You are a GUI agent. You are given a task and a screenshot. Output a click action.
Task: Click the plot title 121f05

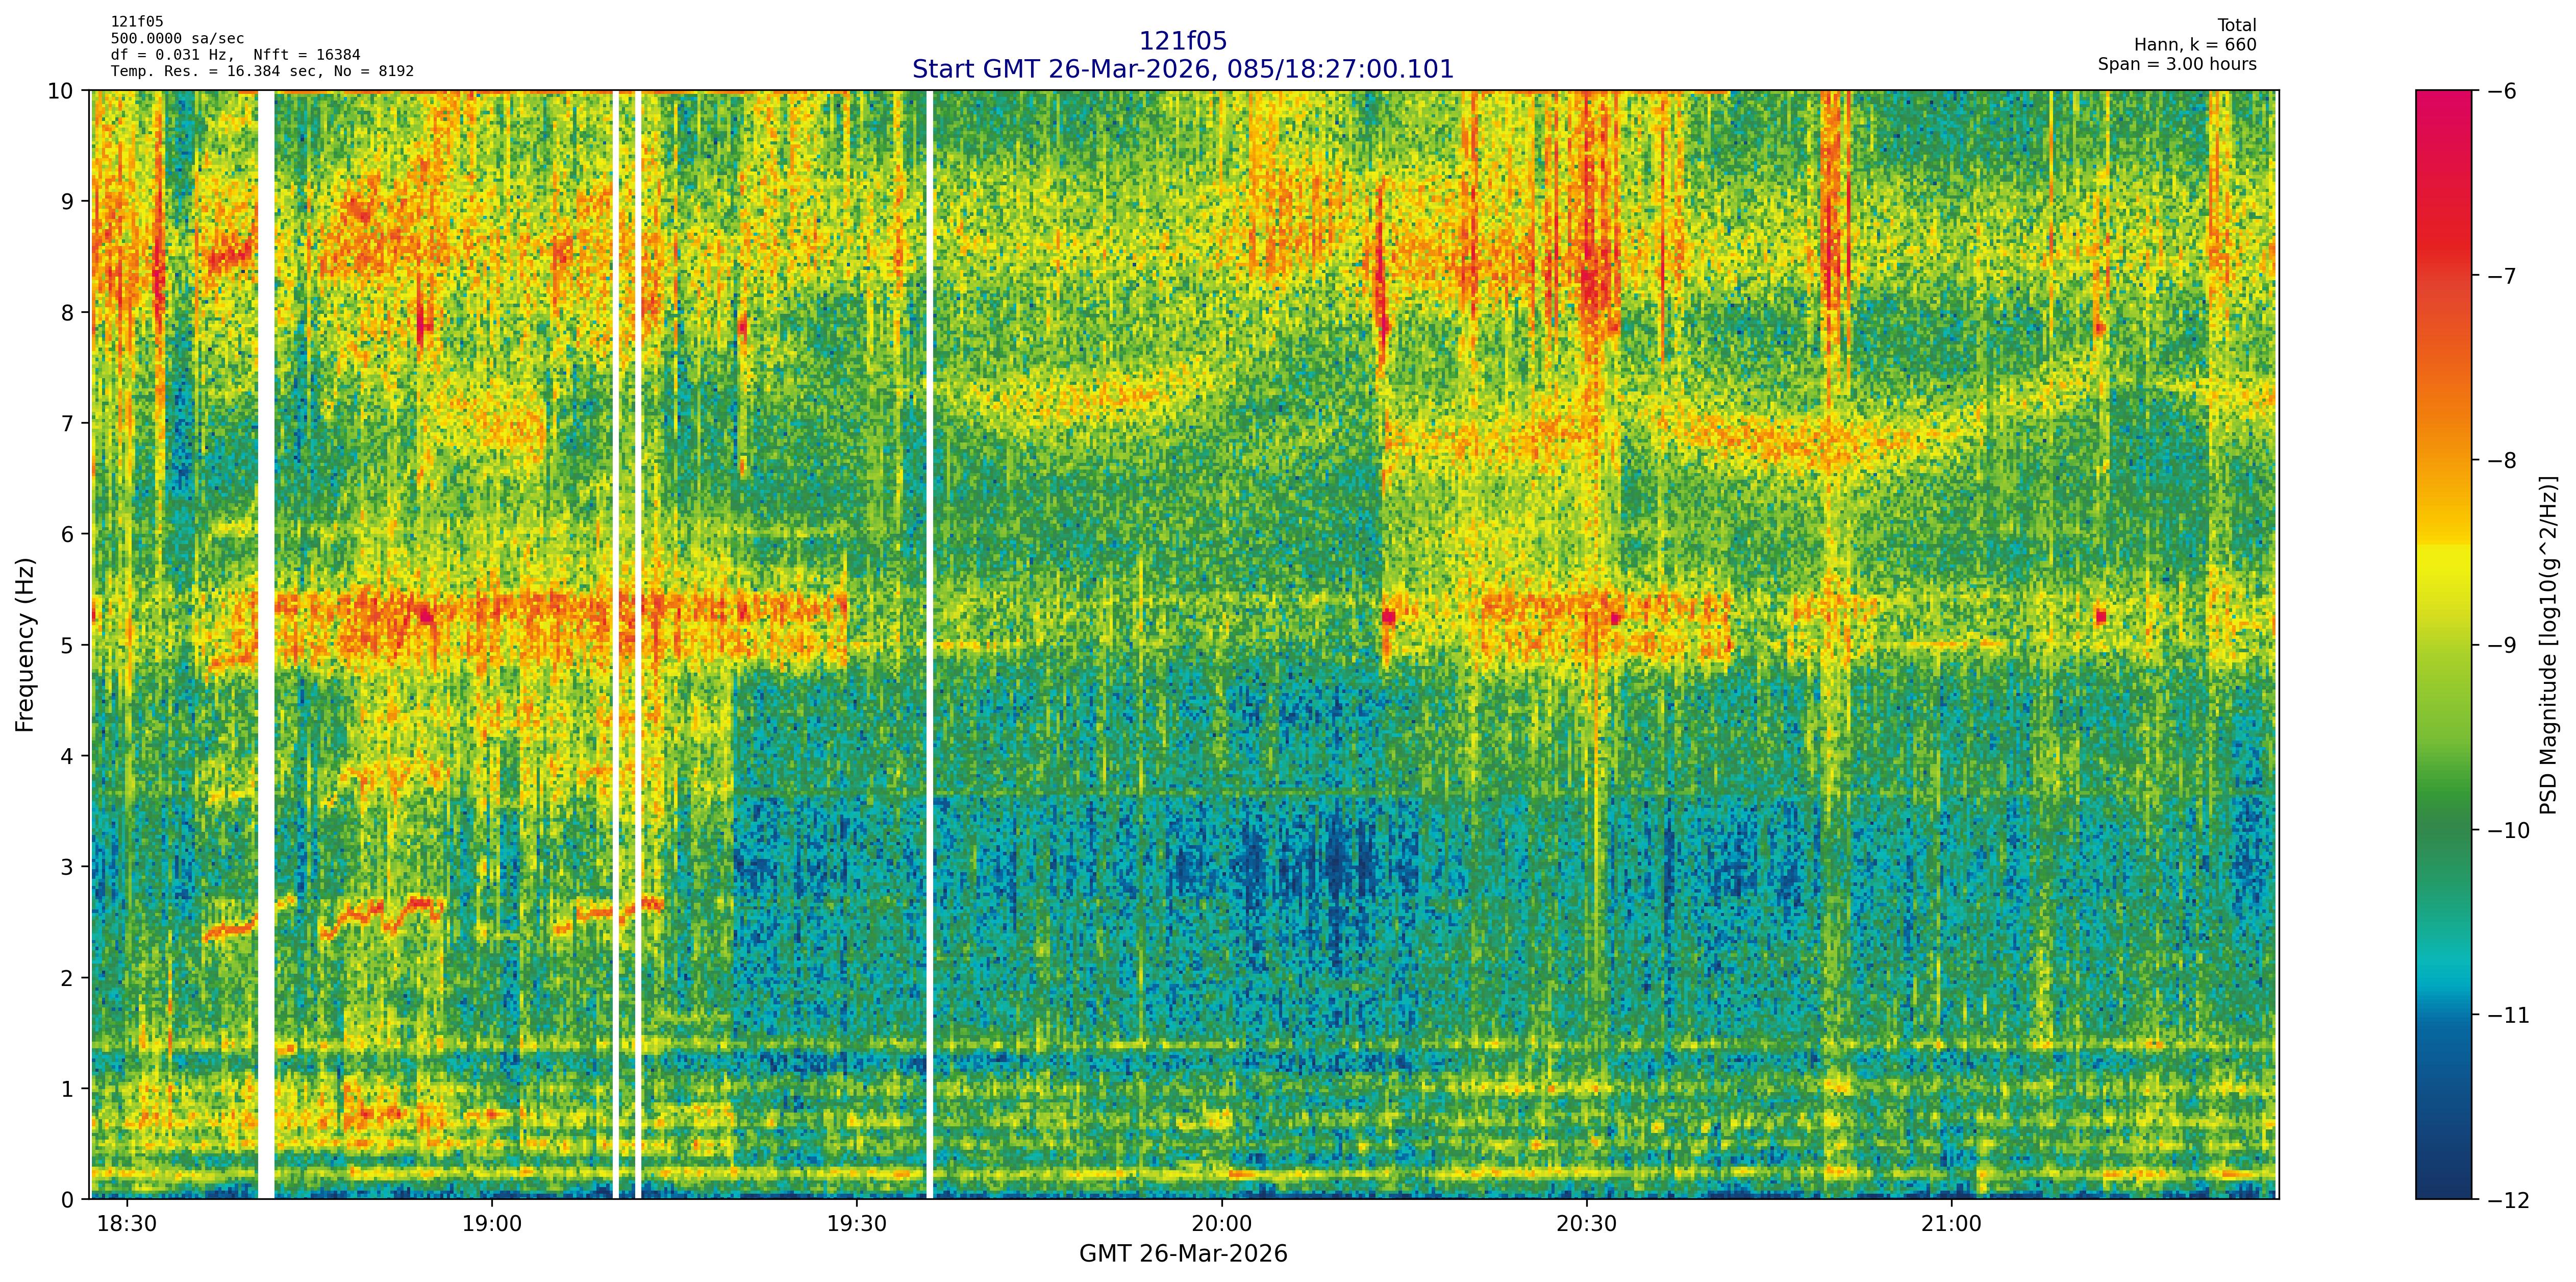coord(1182,41)
